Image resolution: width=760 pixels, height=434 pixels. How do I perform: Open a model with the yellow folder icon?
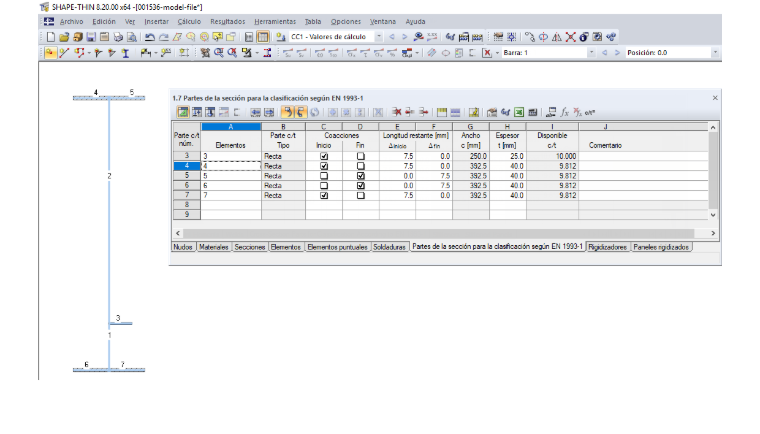coord(64,37)
